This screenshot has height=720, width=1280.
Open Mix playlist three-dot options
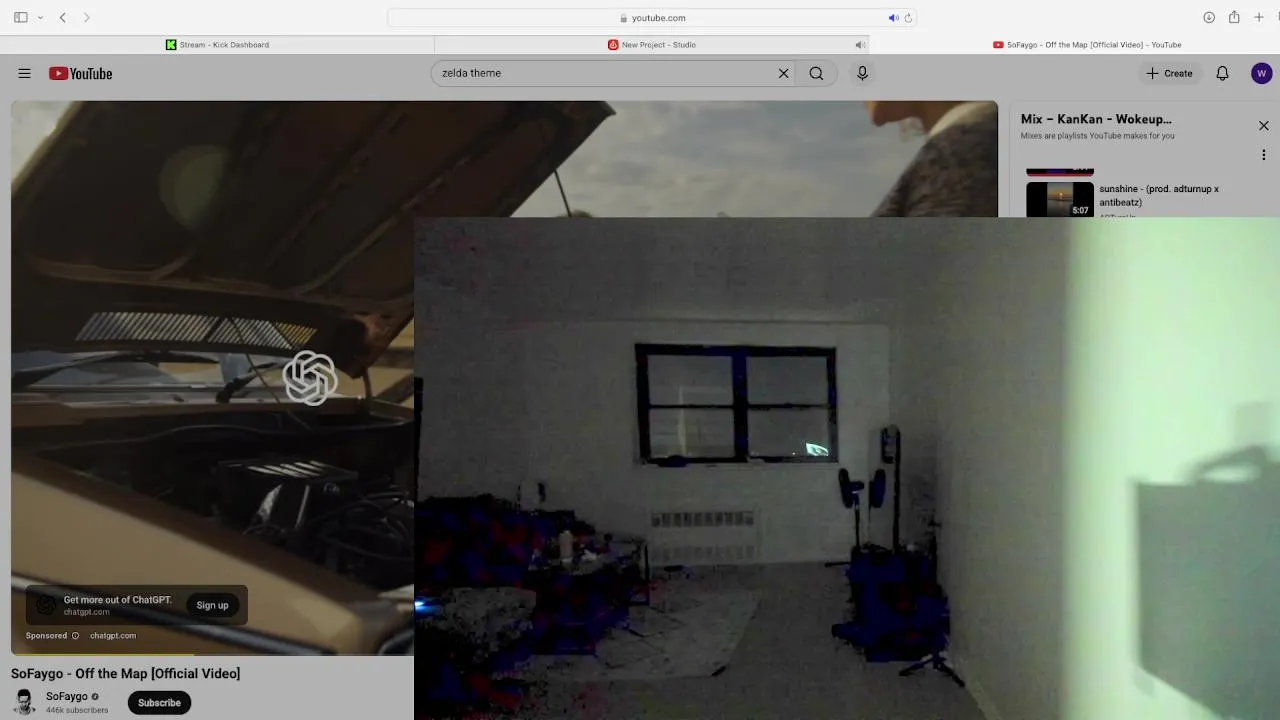[1264, 155]
